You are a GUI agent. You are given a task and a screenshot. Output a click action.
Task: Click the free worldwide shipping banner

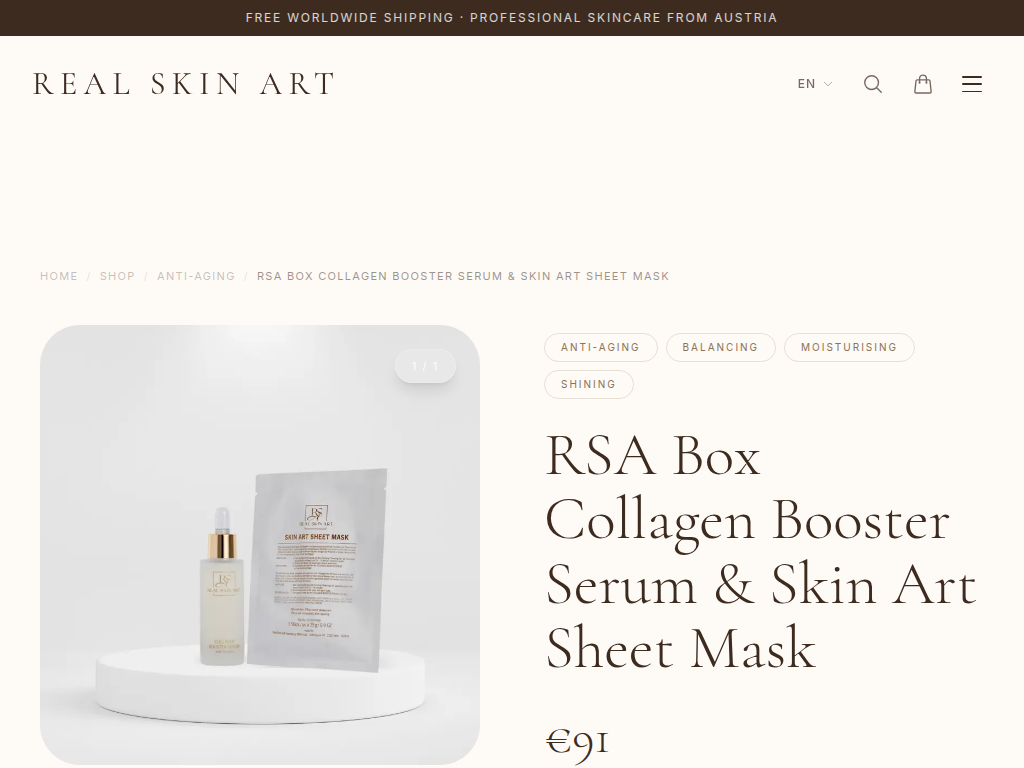(x=512, y=18)
